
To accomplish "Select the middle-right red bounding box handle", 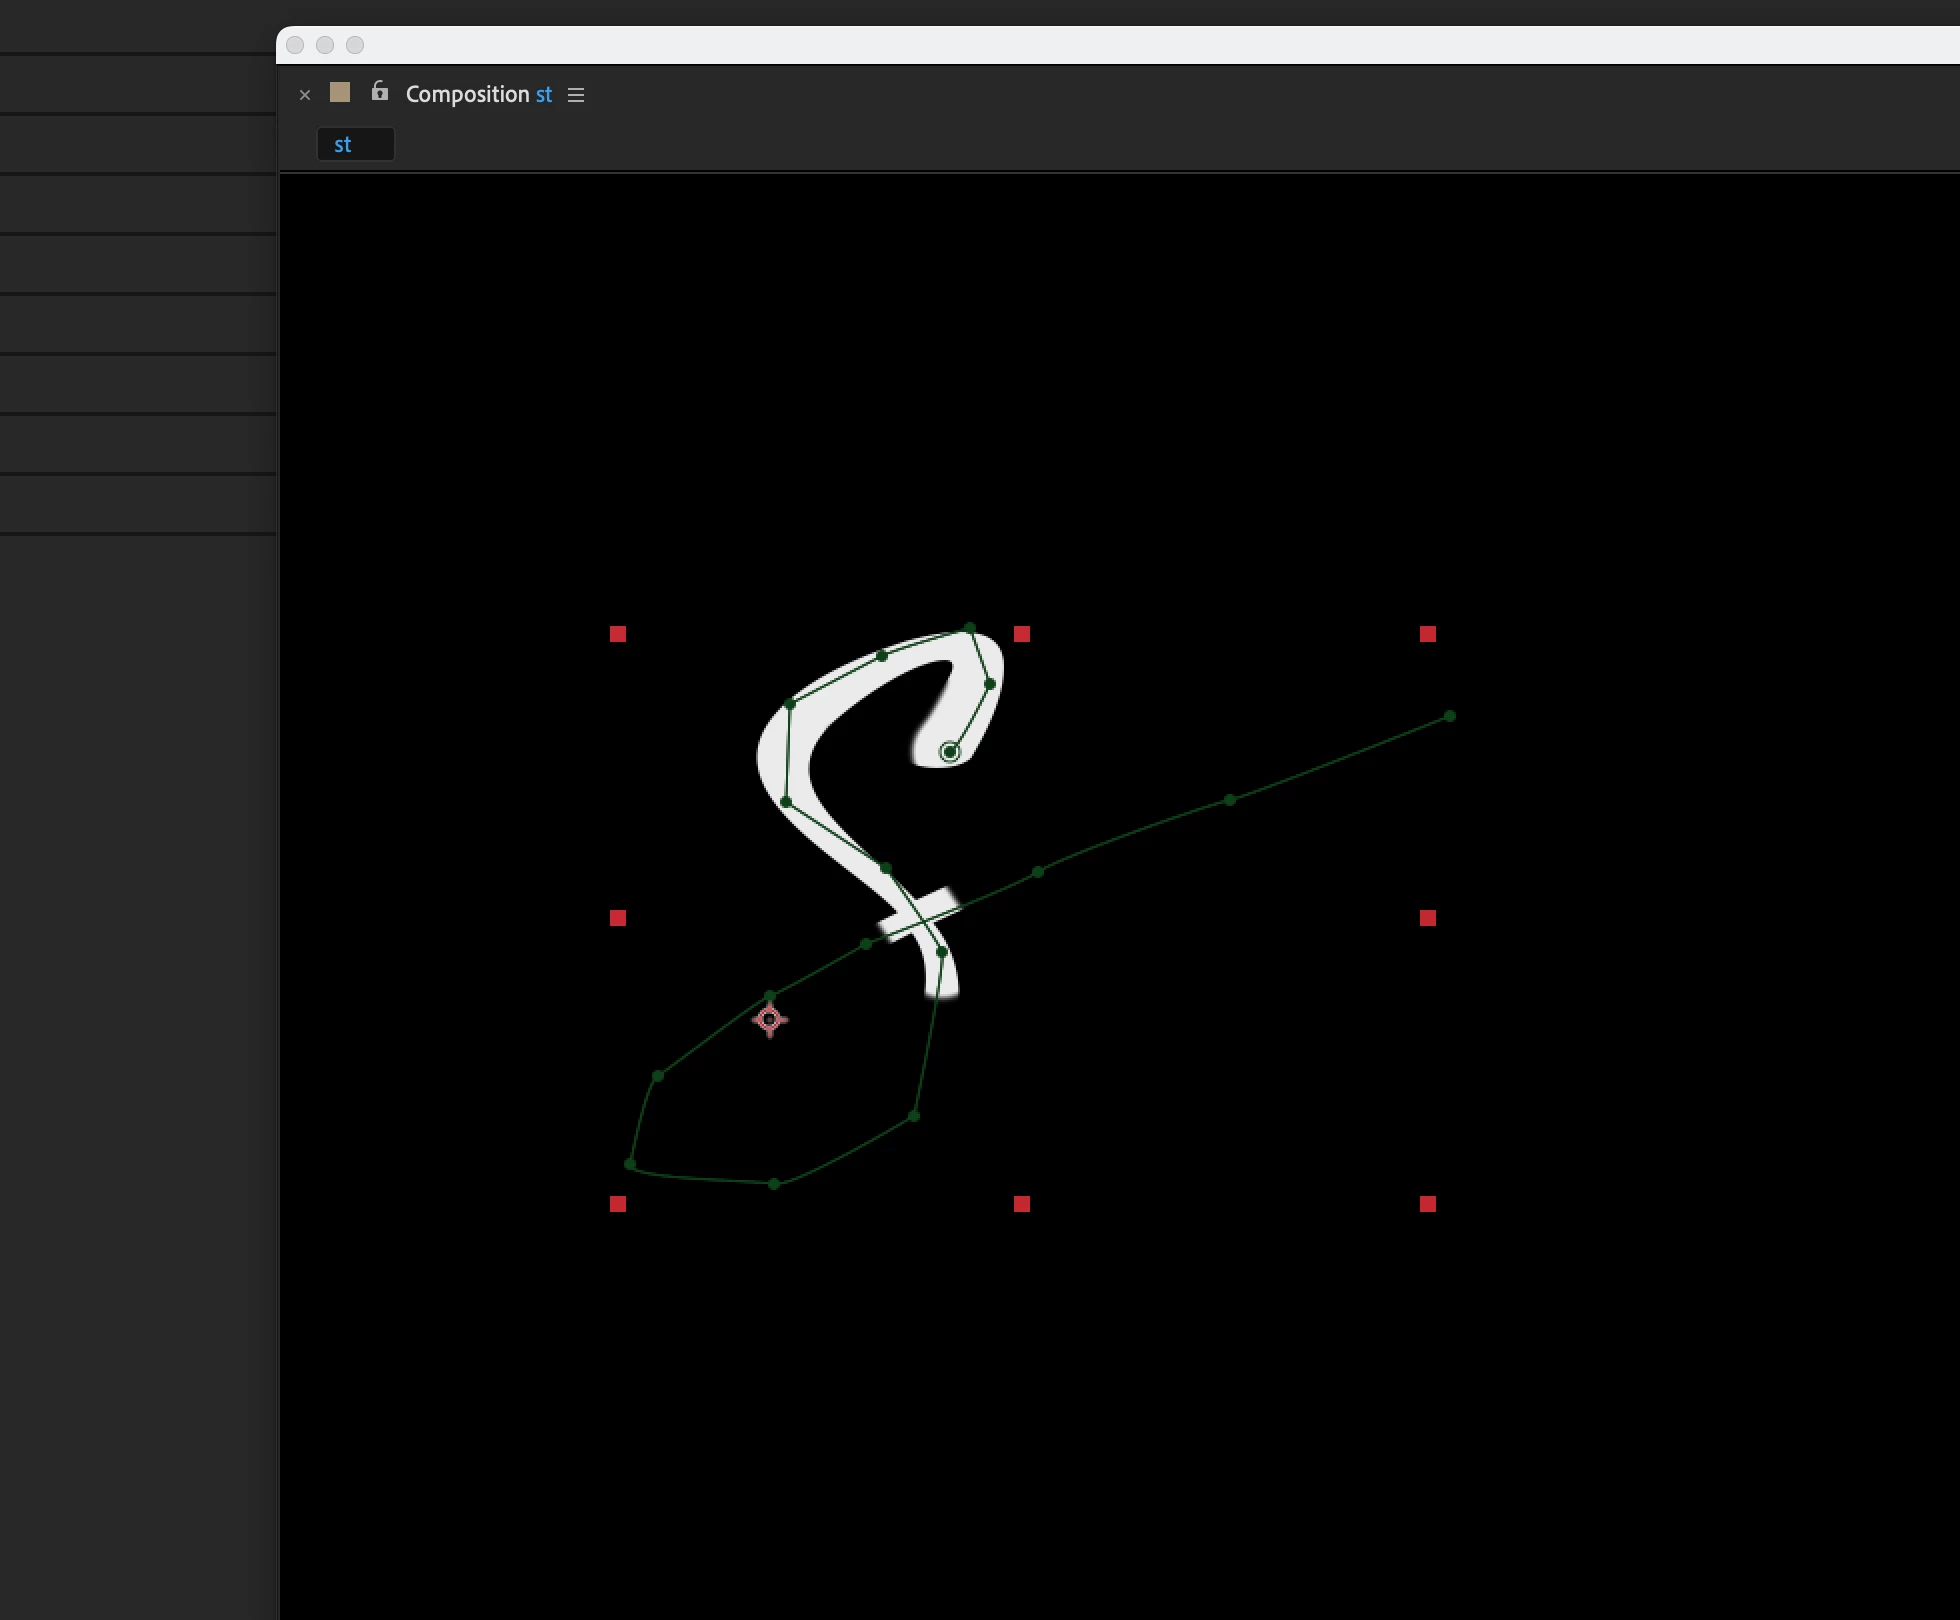I will pyautogui.click(x=1428, y=918).
